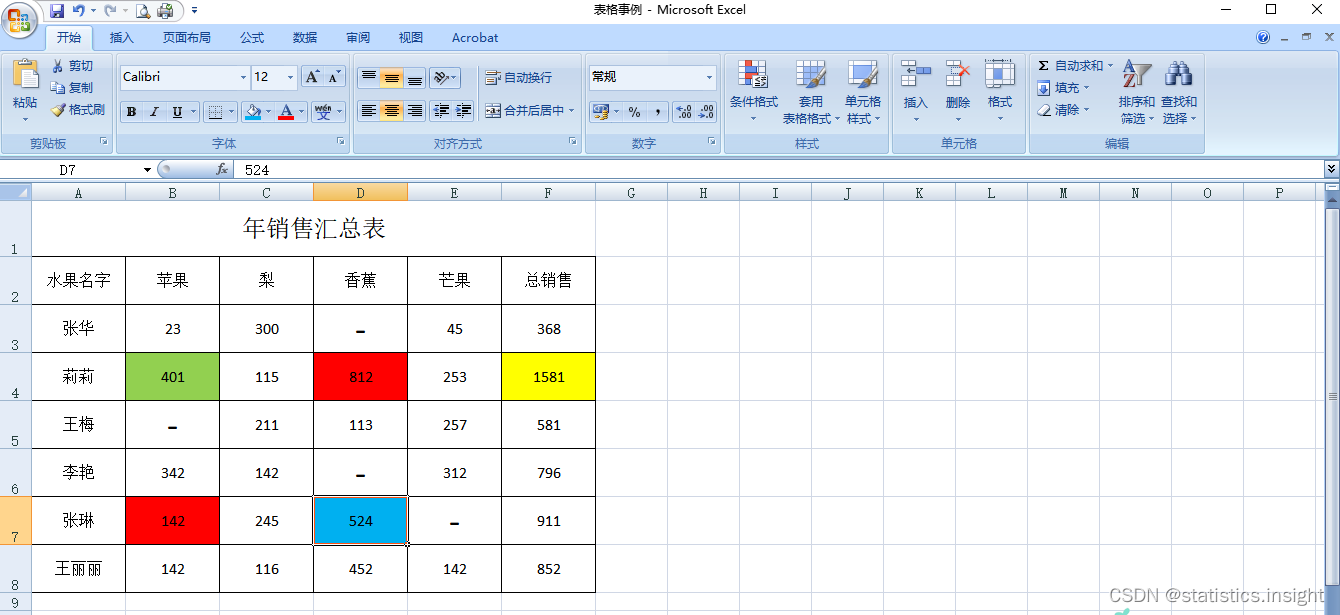Click Delete cells (删除) icon
Viewport: 1340px width, 615px height.
click(958, 75)
